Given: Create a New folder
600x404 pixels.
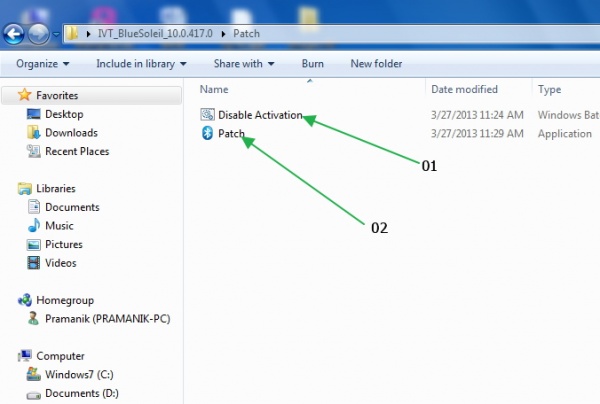Looking at the screenshot, I should (x=376, y=64).
